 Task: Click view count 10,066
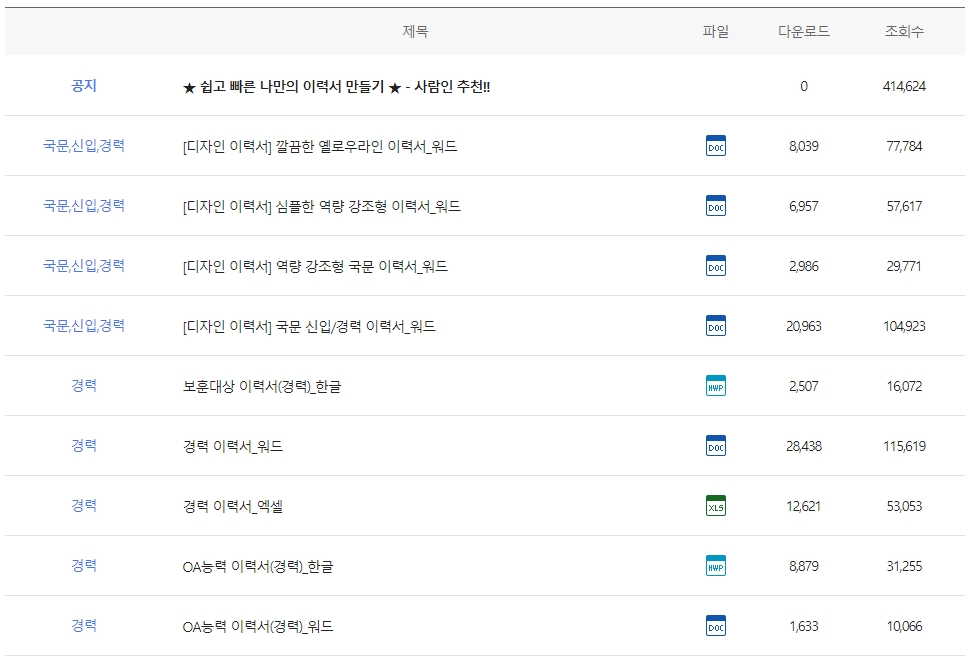point(904,627)
